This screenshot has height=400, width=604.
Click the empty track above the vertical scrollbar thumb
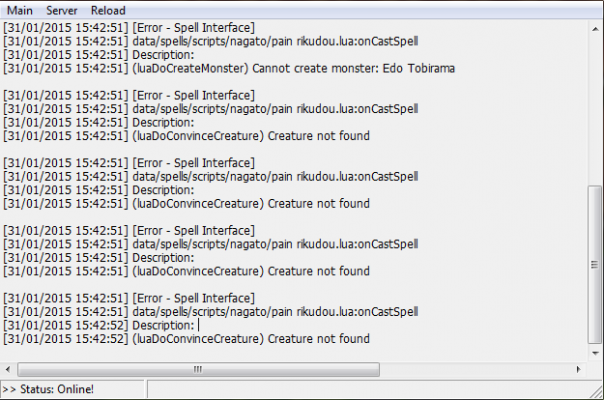595,110
